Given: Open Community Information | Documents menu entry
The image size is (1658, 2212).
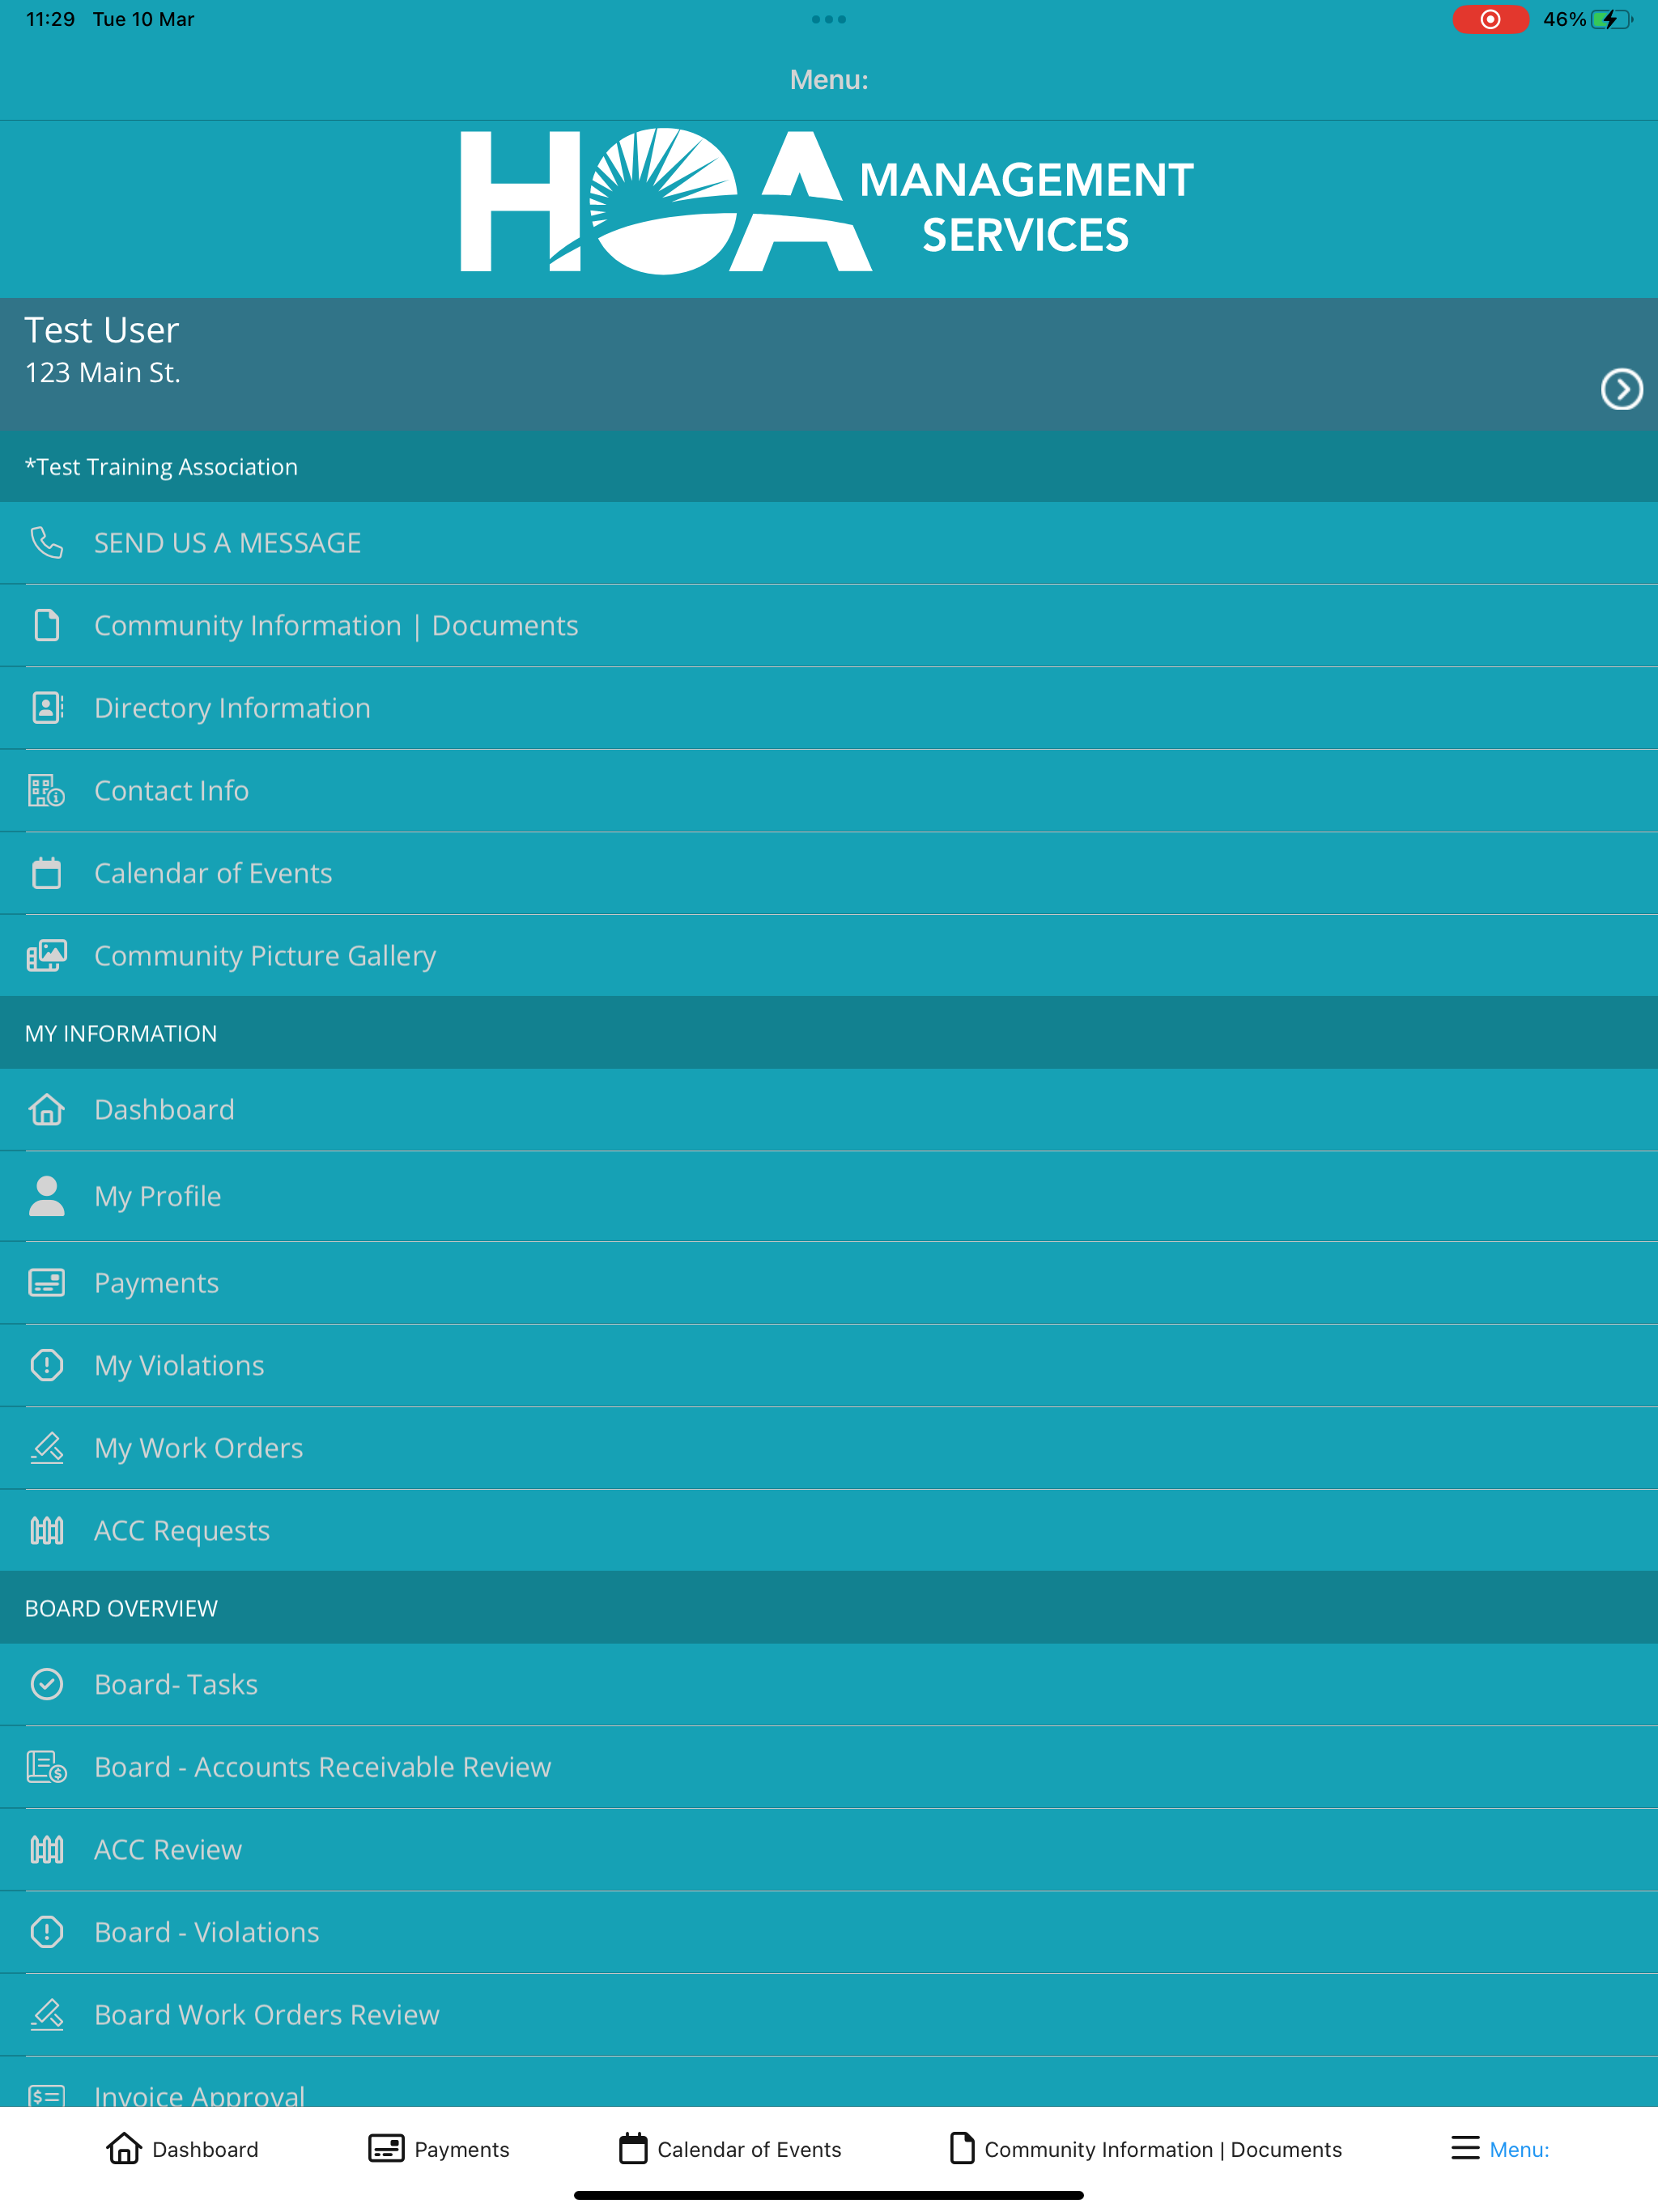Looking at the screenshot, I should click(x=829, y=625).
